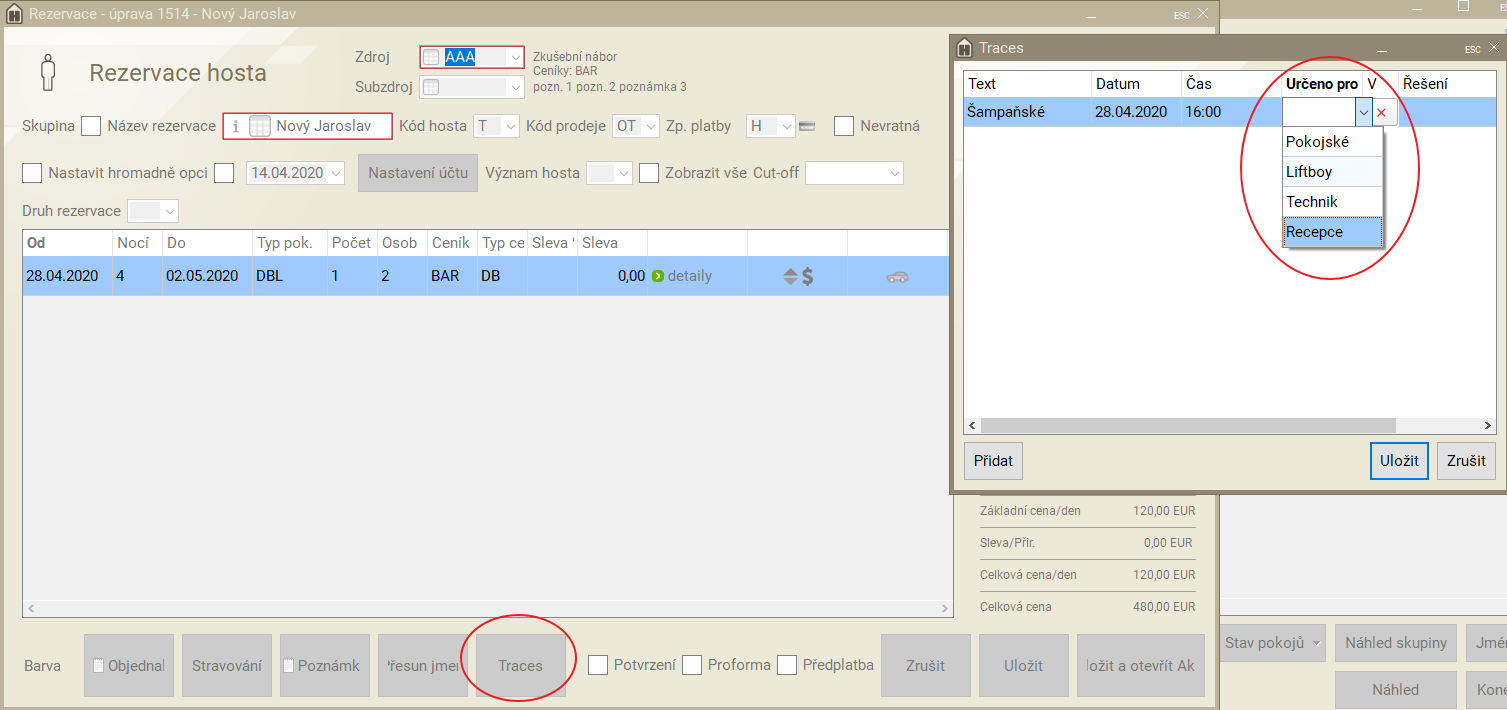Click the Nastavení účtu button

[418, 173]
